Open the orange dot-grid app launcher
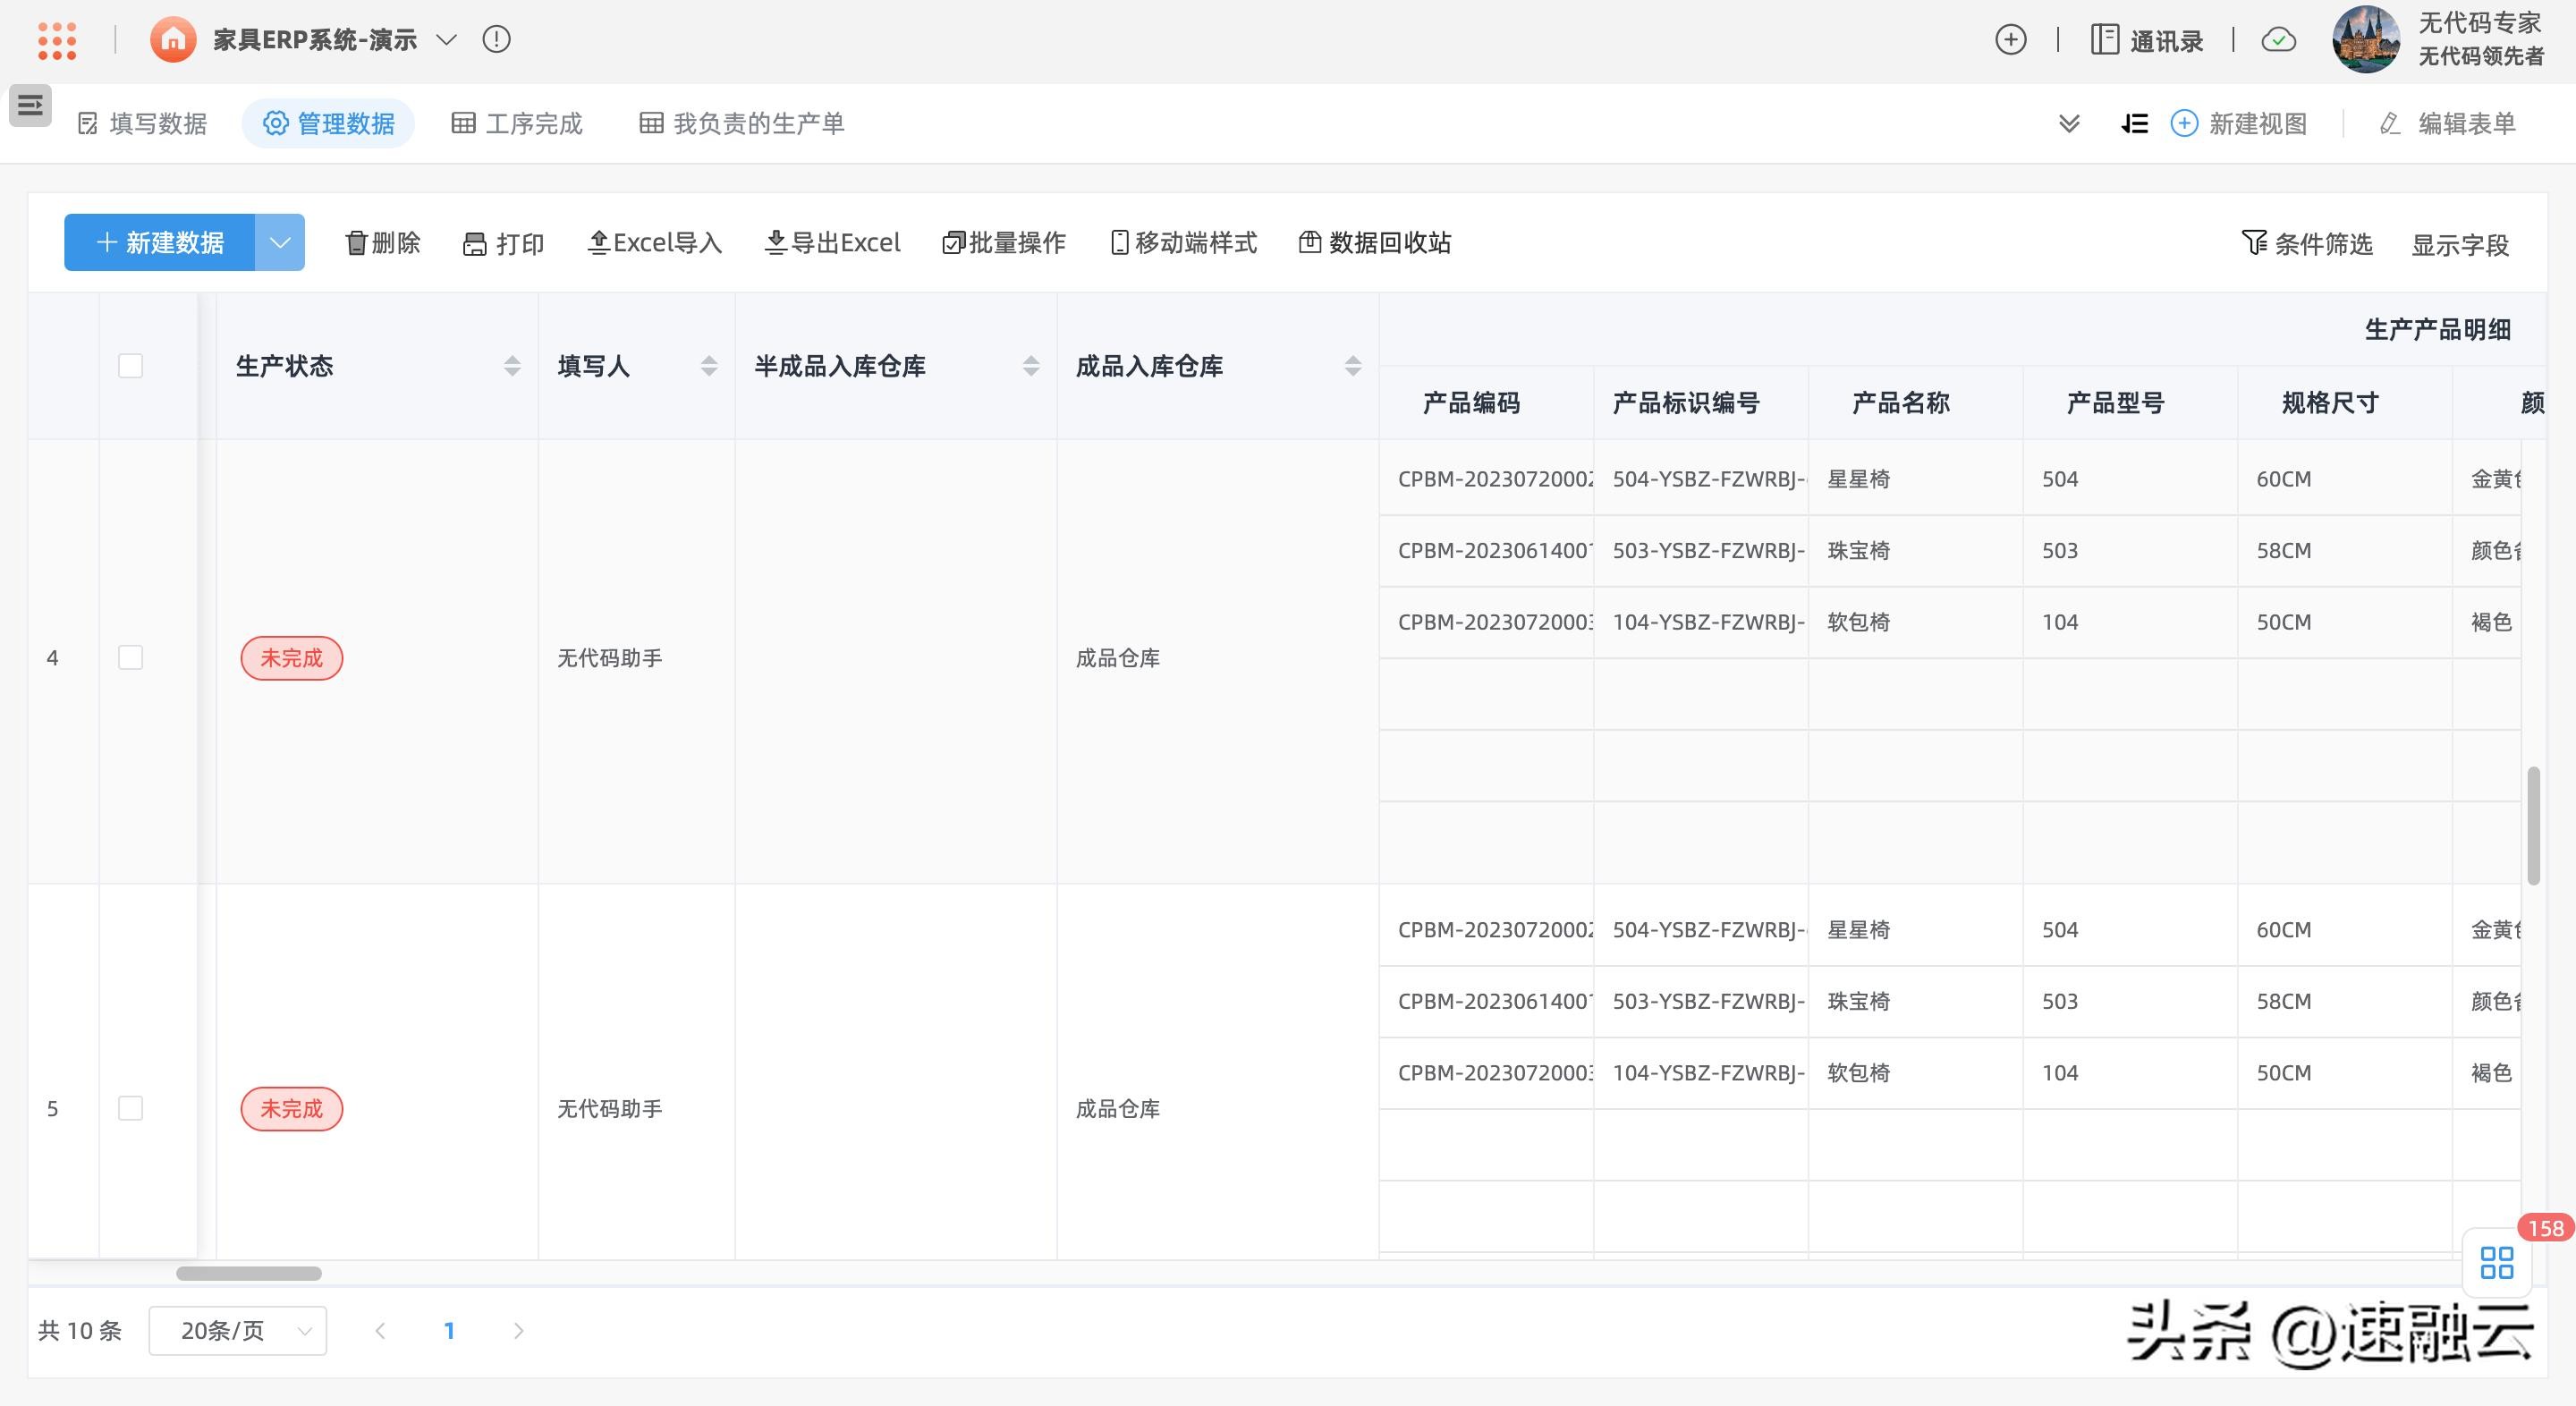Viewport: 2576px width, 1406px height. point(57,40)
